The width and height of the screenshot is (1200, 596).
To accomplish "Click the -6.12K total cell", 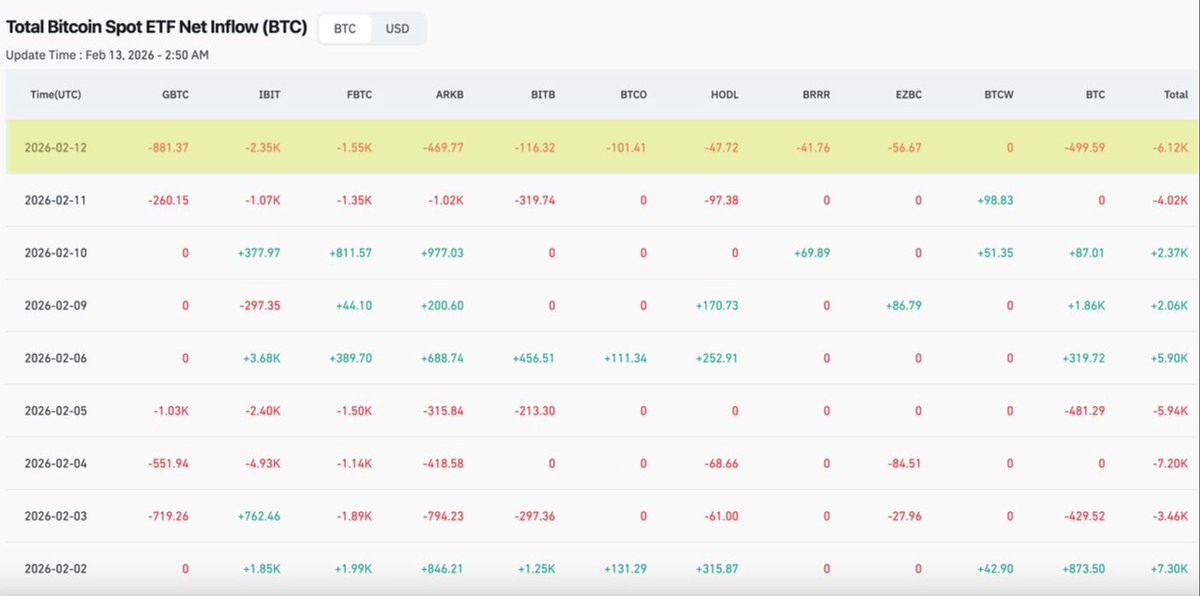I will pyautogui.click(x=1171, y=147).
